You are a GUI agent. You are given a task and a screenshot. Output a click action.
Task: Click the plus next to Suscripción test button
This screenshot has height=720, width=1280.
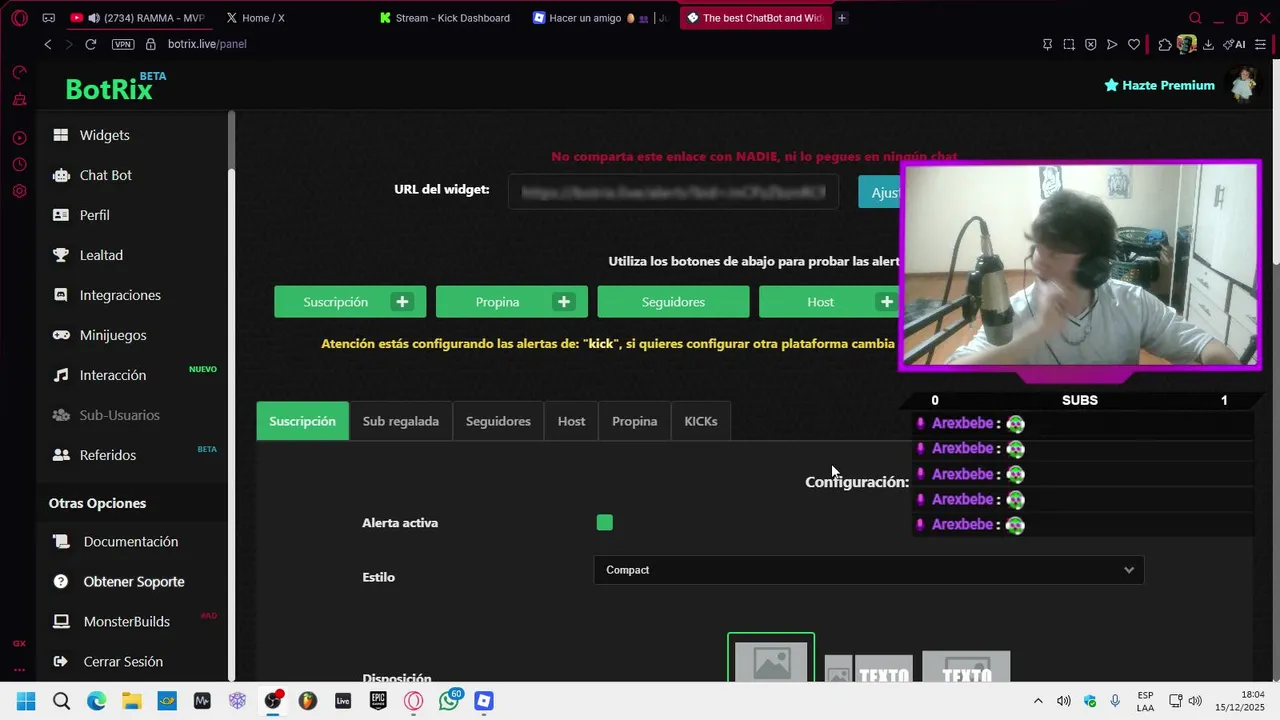click(402, 302)
